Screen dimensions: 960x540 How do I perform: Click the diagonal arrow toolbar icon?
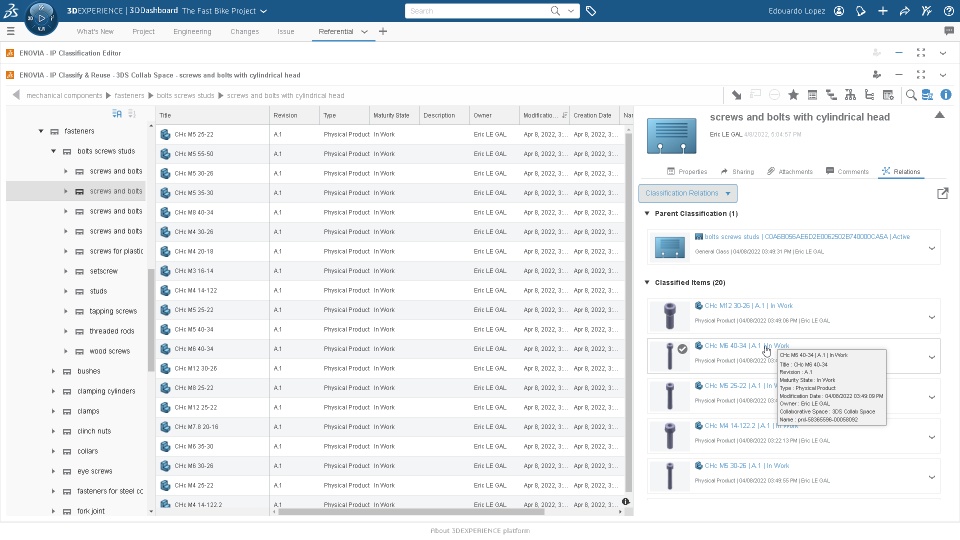click(x=737, y=95)
